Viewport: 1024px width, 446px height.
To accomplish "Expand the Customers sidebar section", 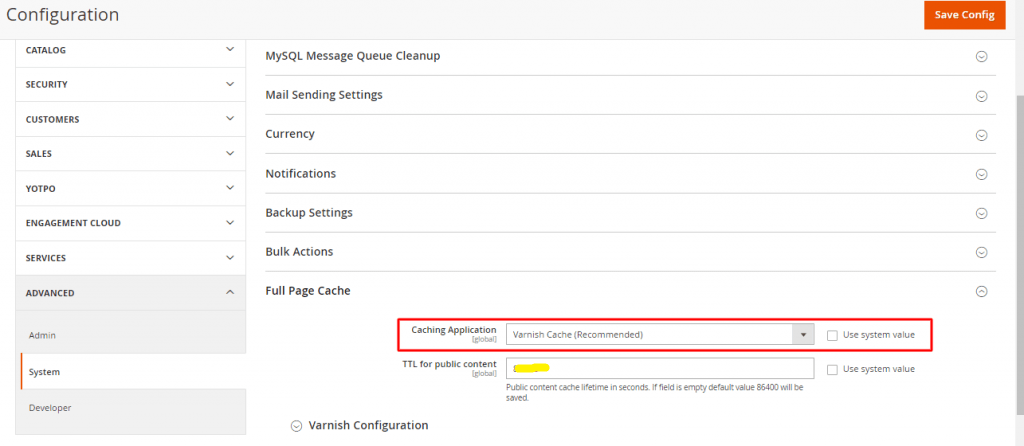I will (x=131, y=119).
